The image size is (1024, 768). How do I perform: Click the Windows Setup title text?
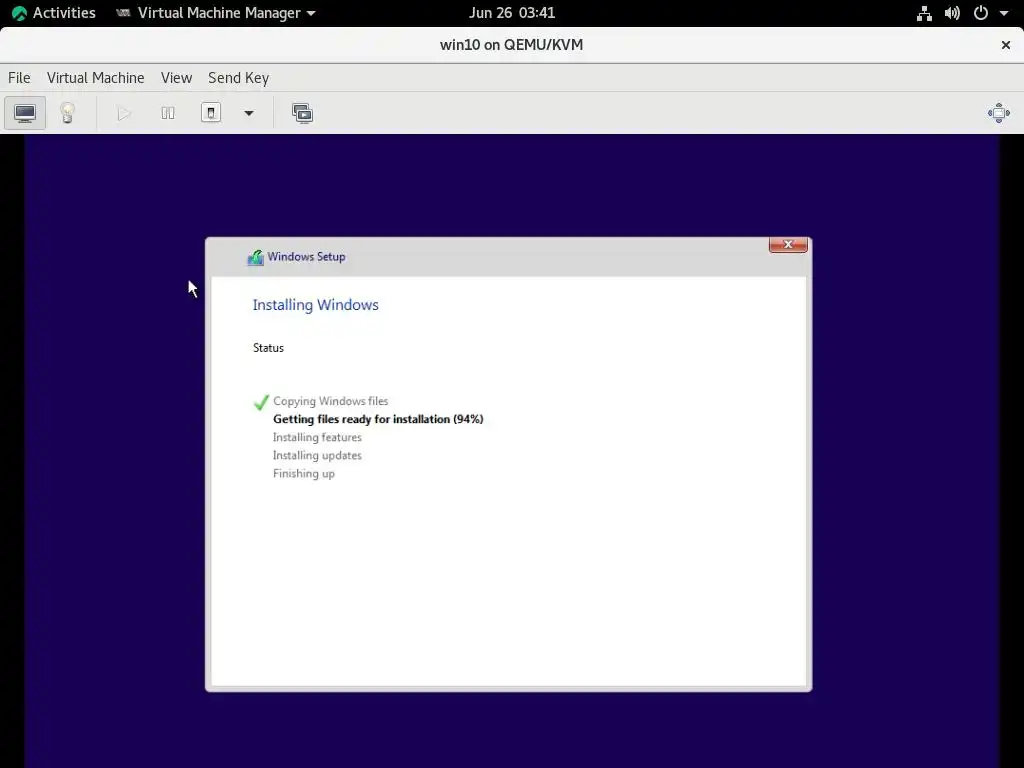pos(306,257)
